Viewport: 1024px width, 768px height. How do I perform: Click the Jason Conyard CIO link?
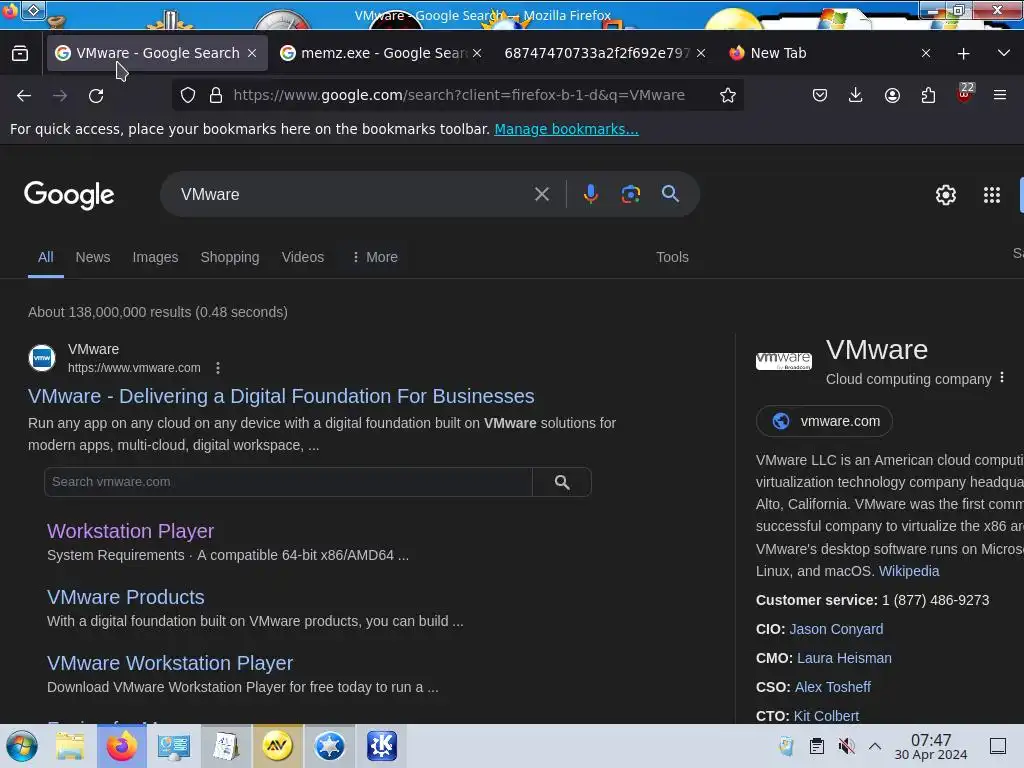click(836, 629)
